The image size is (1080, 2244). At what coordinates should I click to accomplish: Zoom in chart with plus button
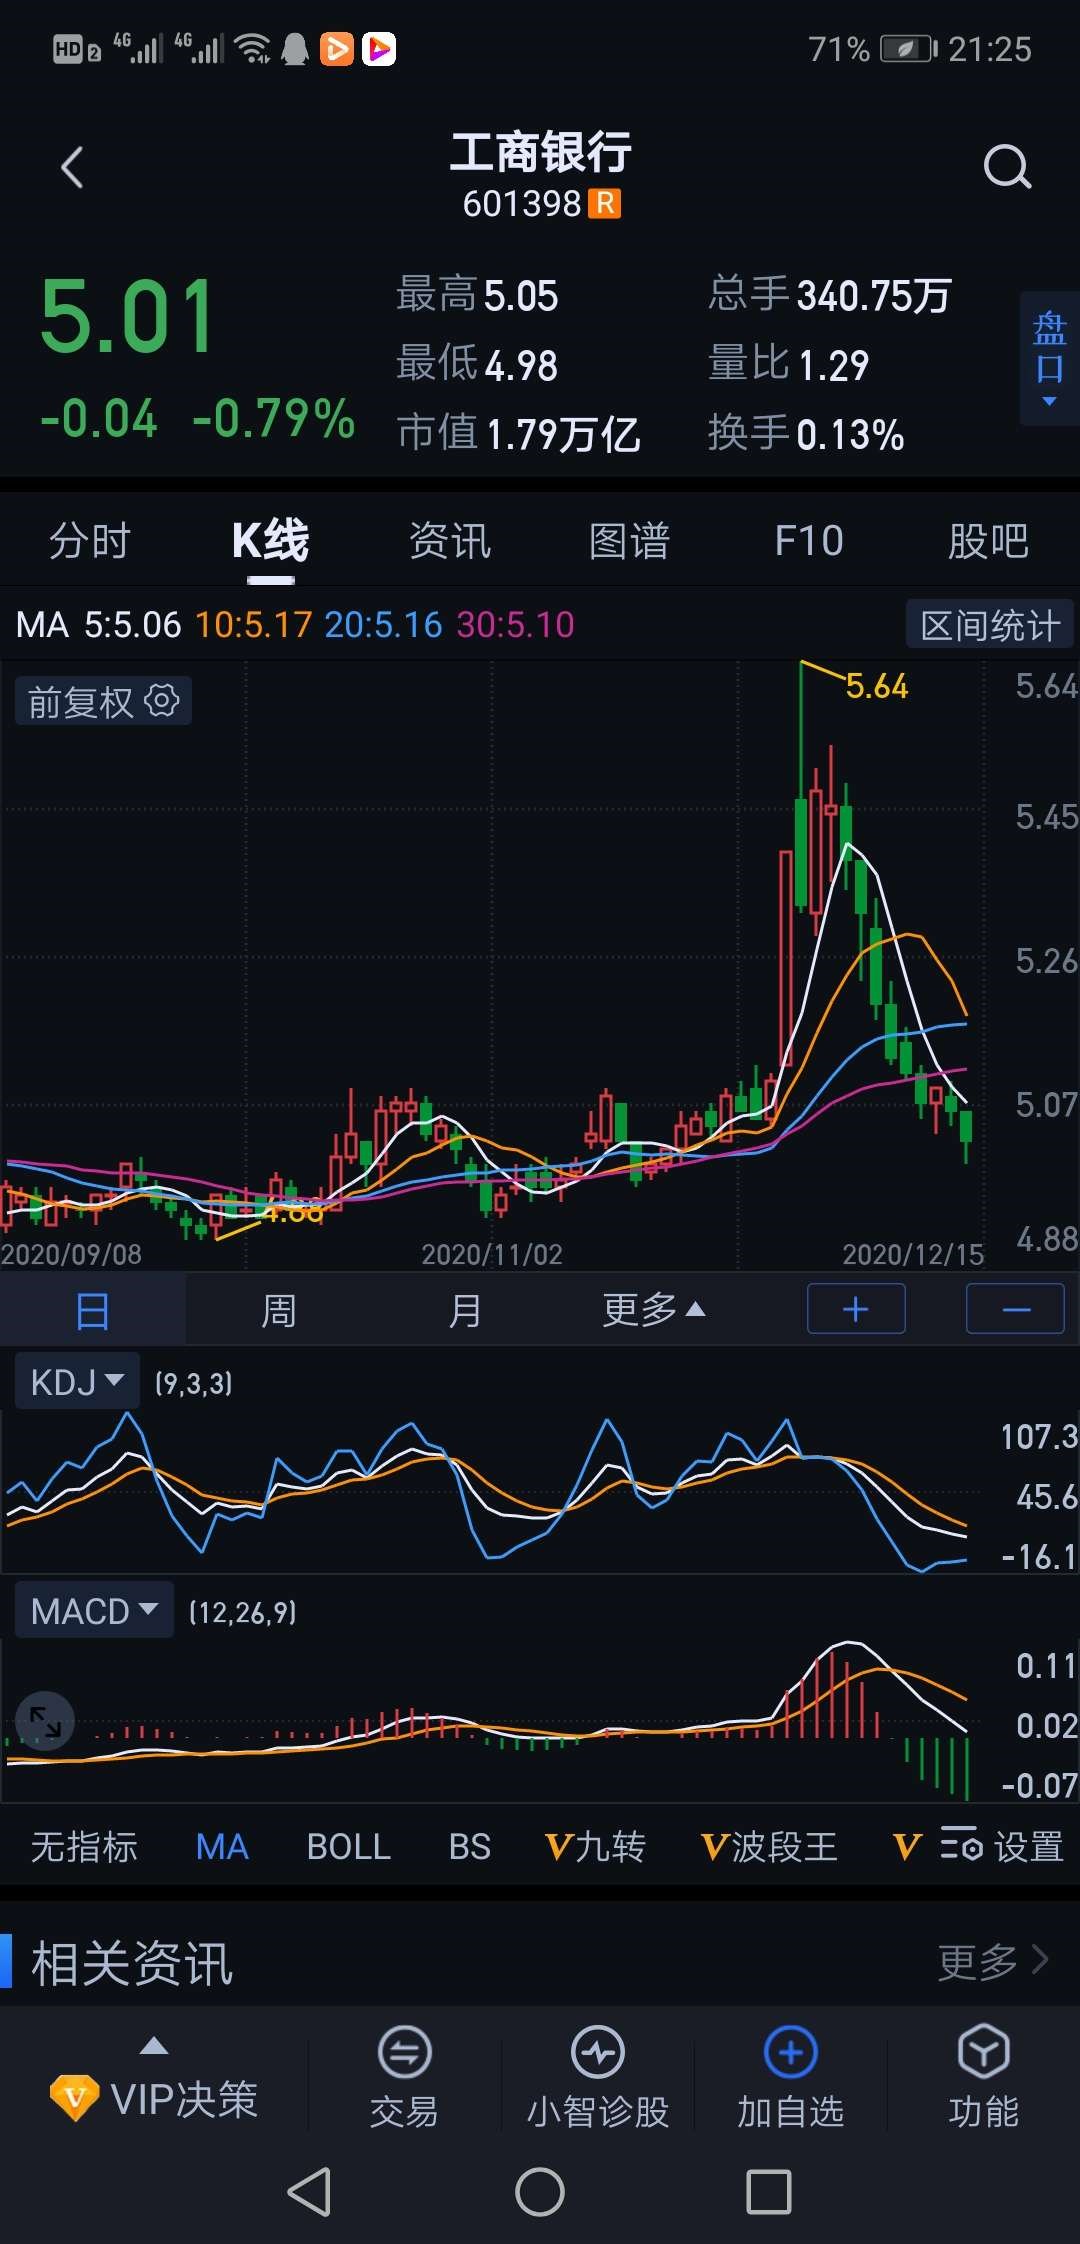(856, 1309)
